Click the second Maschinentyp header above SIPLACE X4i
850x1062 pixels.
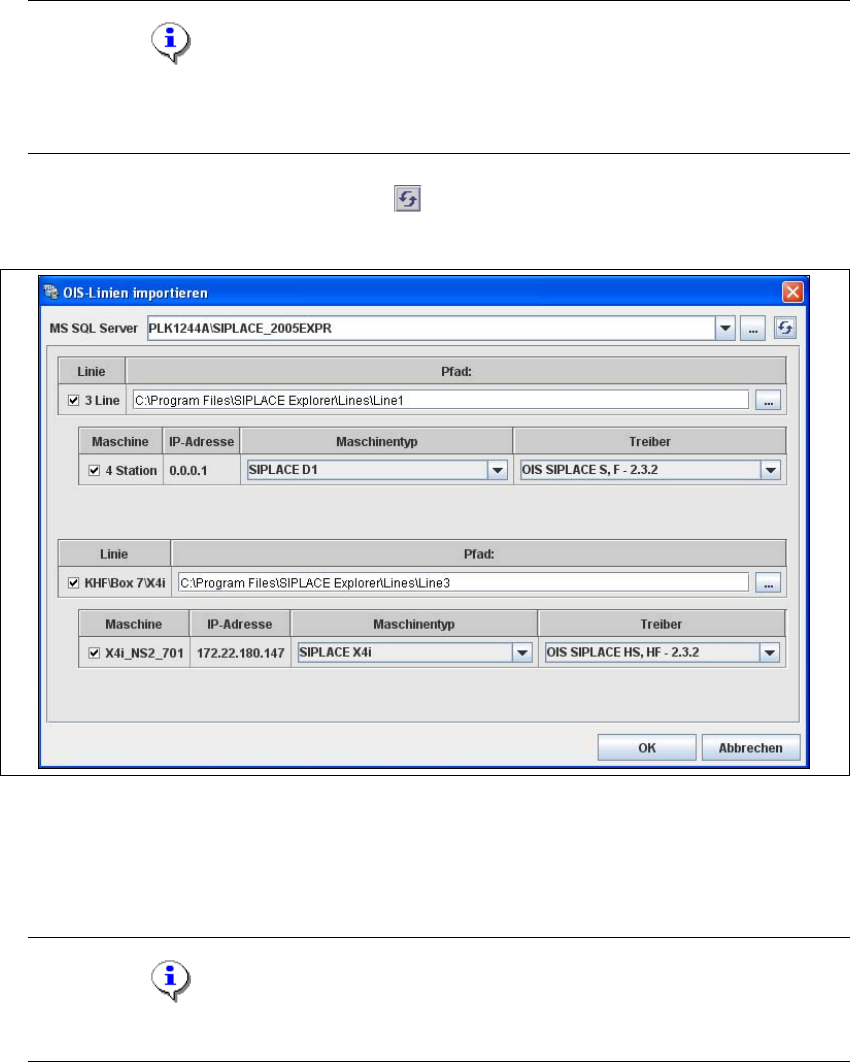coord(414,624)
